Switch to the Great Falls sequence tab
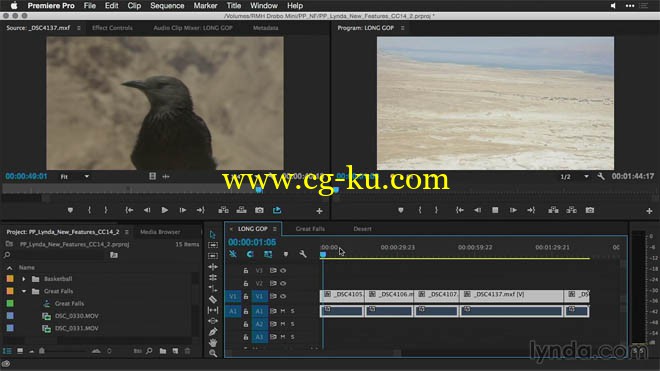Image resolution: width=660 pixels, height=371 pixels. point(310,229)
